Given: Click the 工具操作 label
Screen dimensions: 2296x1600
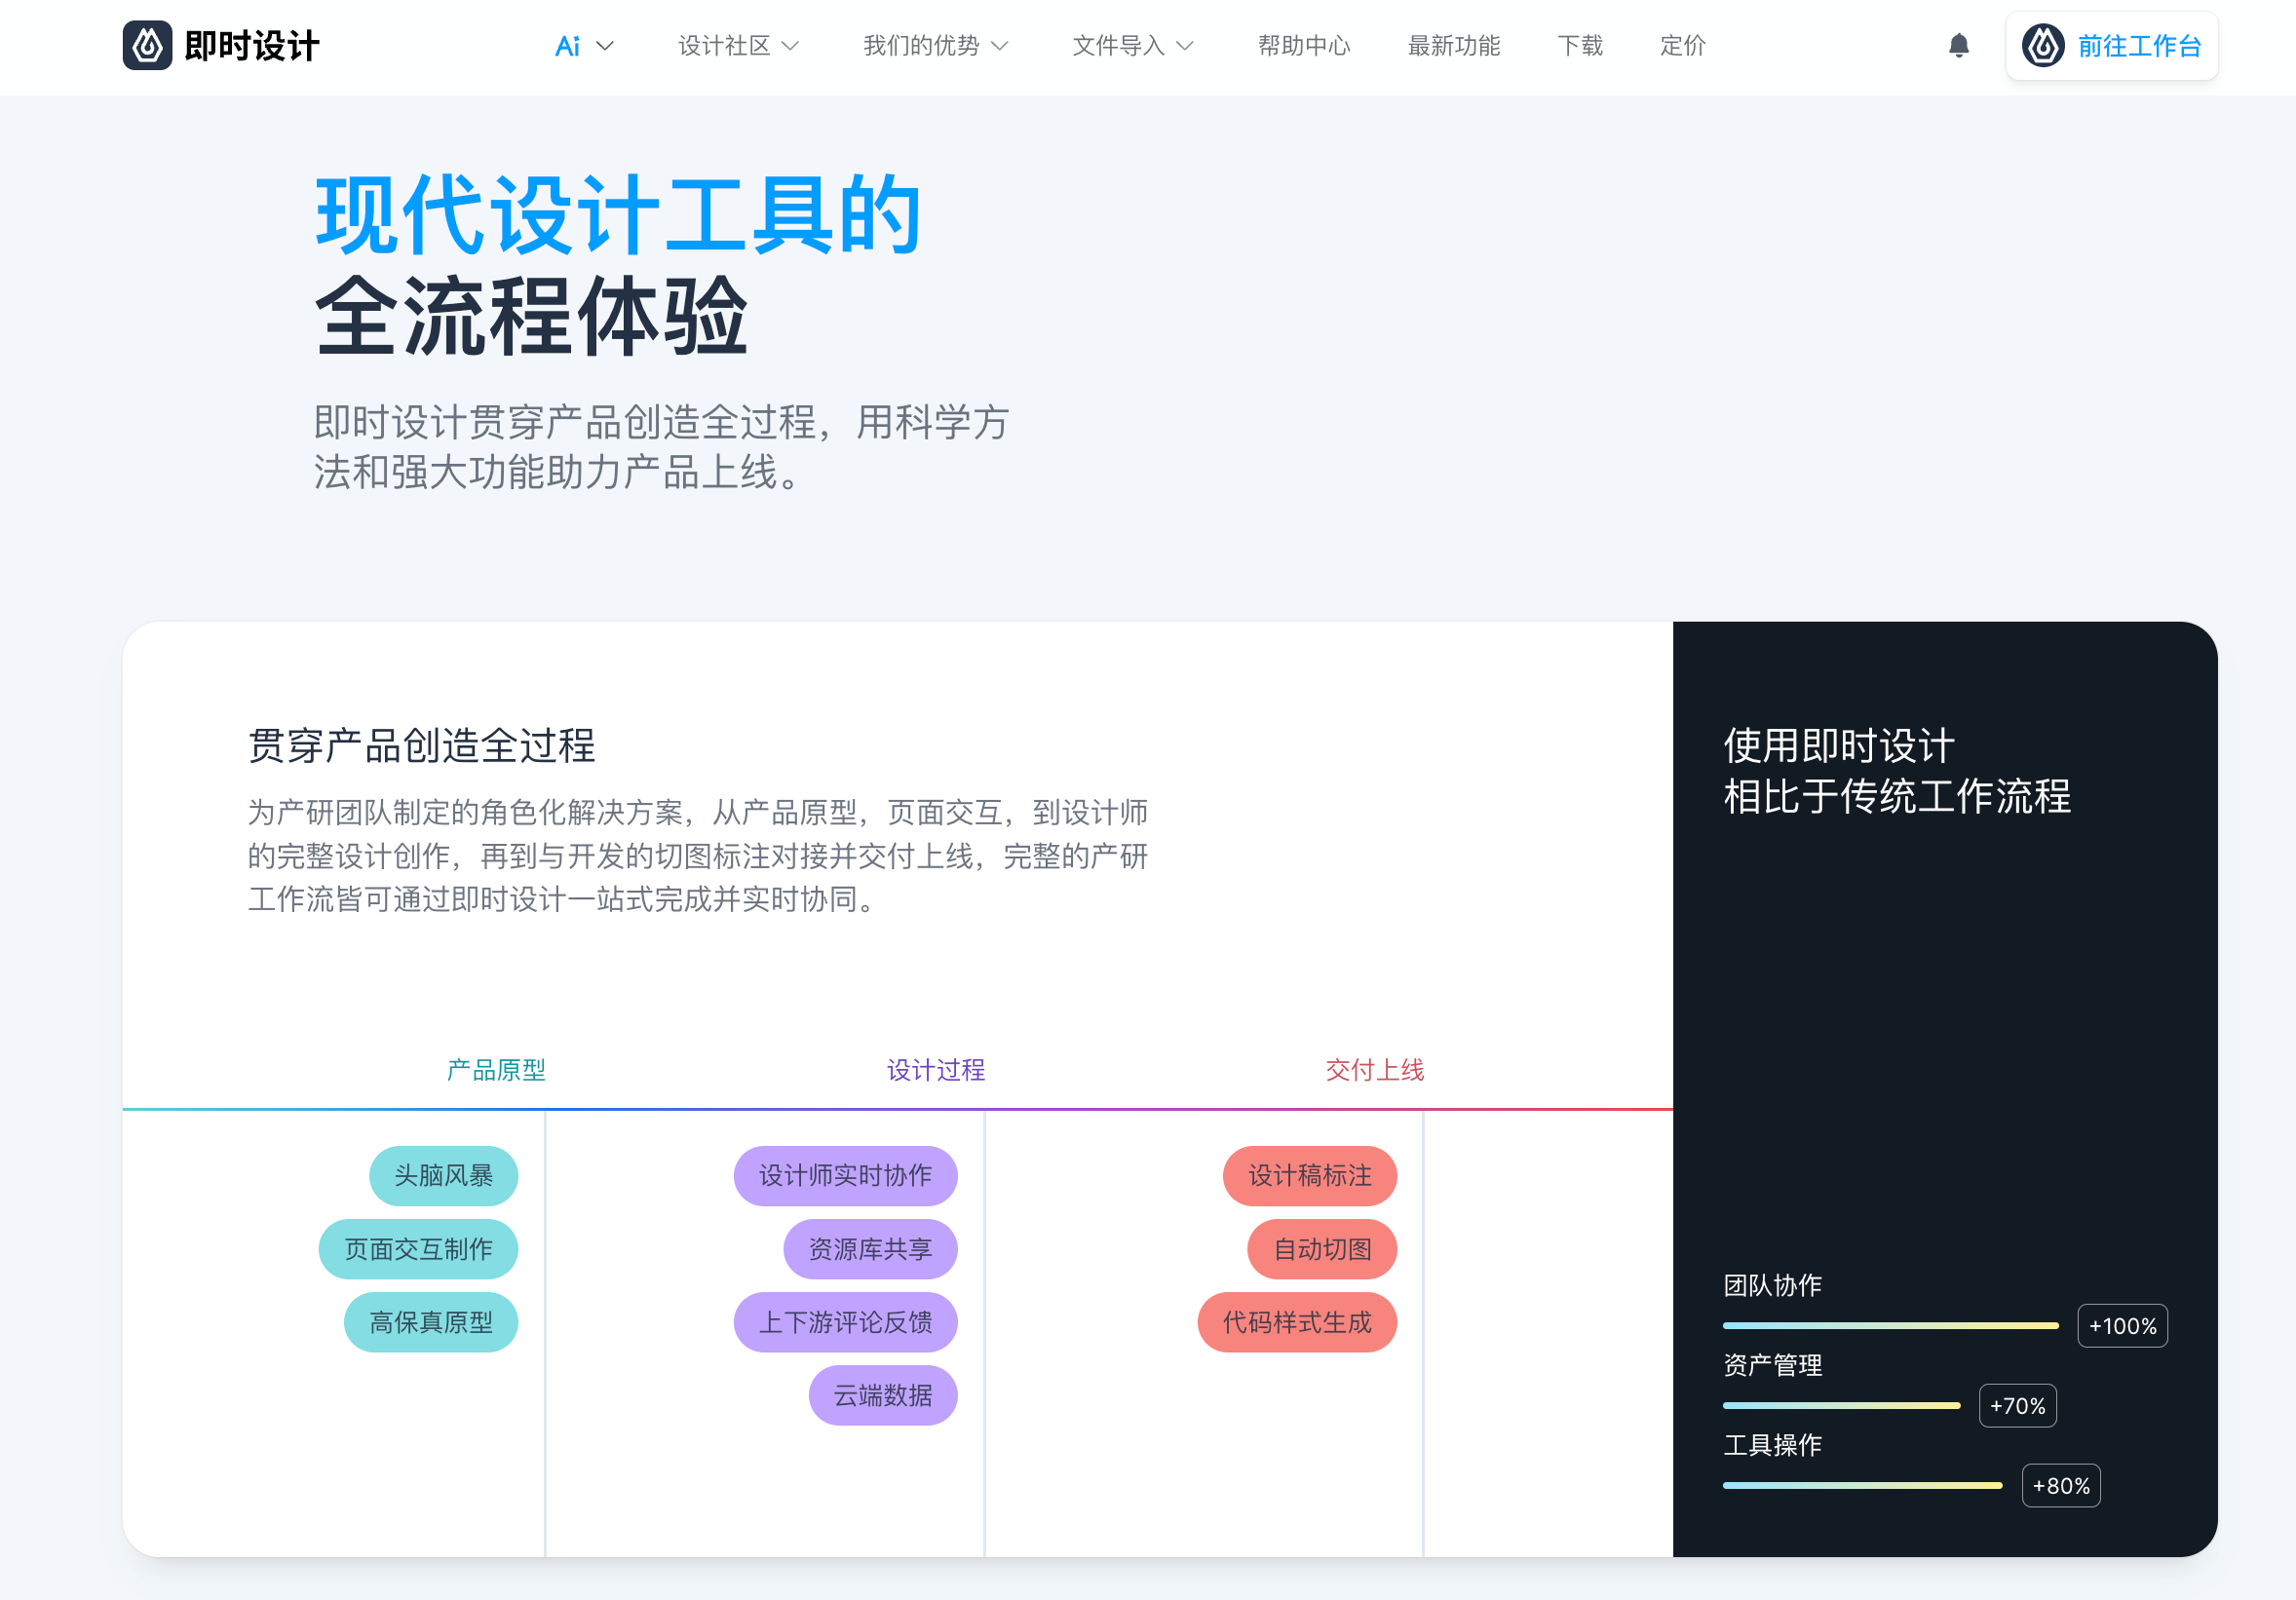Looking at the screenshot, I should click(1773, 1445).
